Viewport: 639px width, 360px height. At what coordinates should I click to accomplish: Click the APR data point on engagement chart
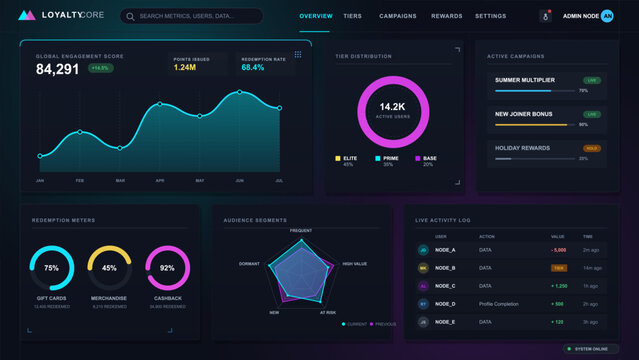[x=160, y=104]
